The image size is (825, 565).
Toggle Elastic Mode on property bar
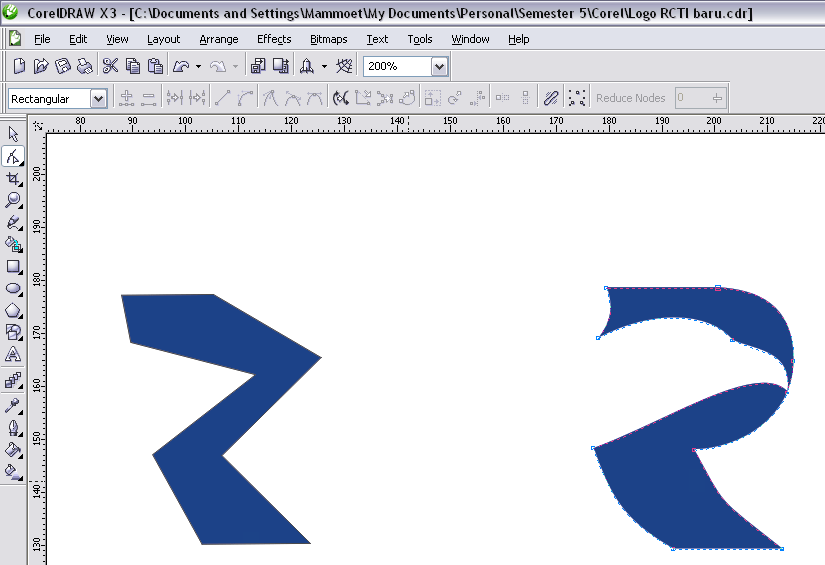click(x=551, y=98)
